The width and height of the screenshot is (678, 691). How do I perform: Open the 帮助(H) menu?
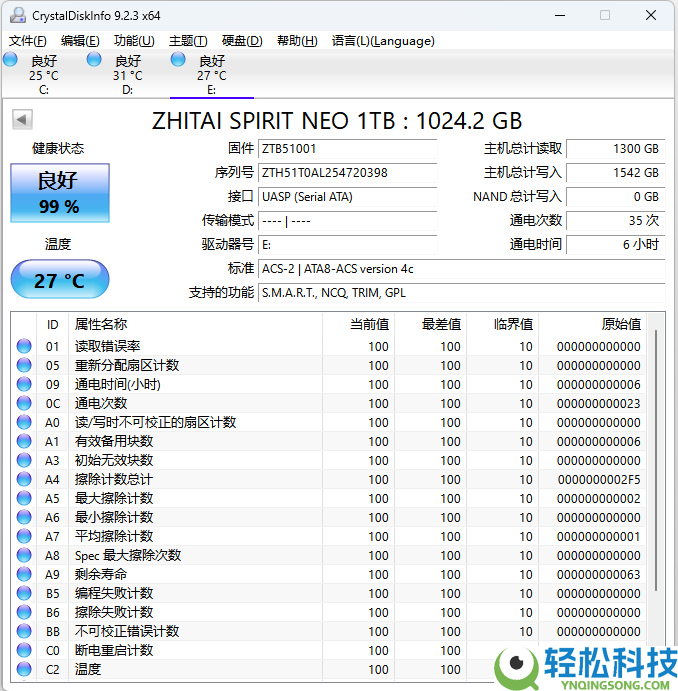tap(297, 41)
